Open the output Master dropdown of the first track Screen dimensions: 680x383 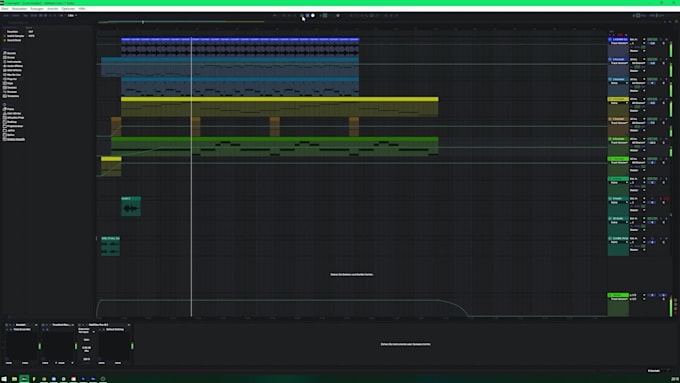[x=637, y=51]
